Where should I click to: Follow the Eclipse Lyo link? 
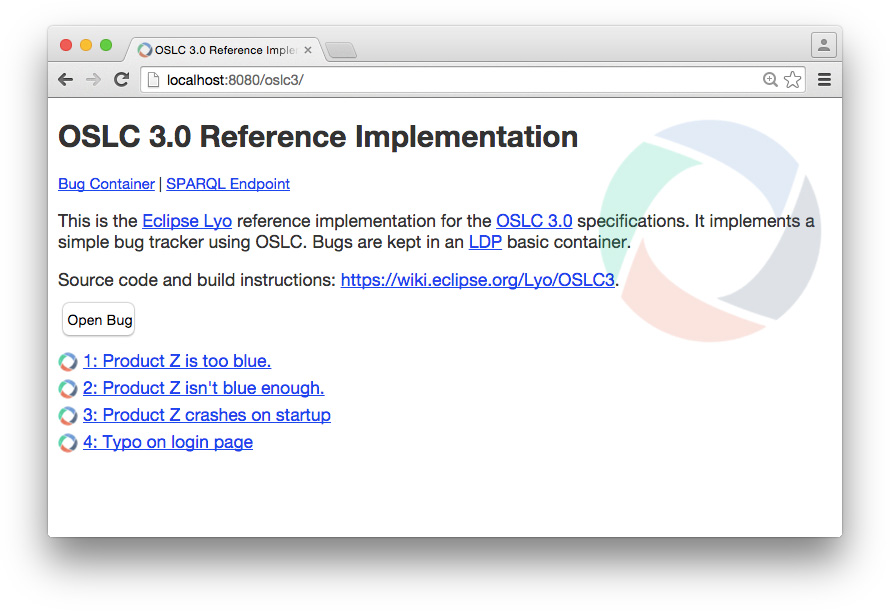[x=187, y=221]
